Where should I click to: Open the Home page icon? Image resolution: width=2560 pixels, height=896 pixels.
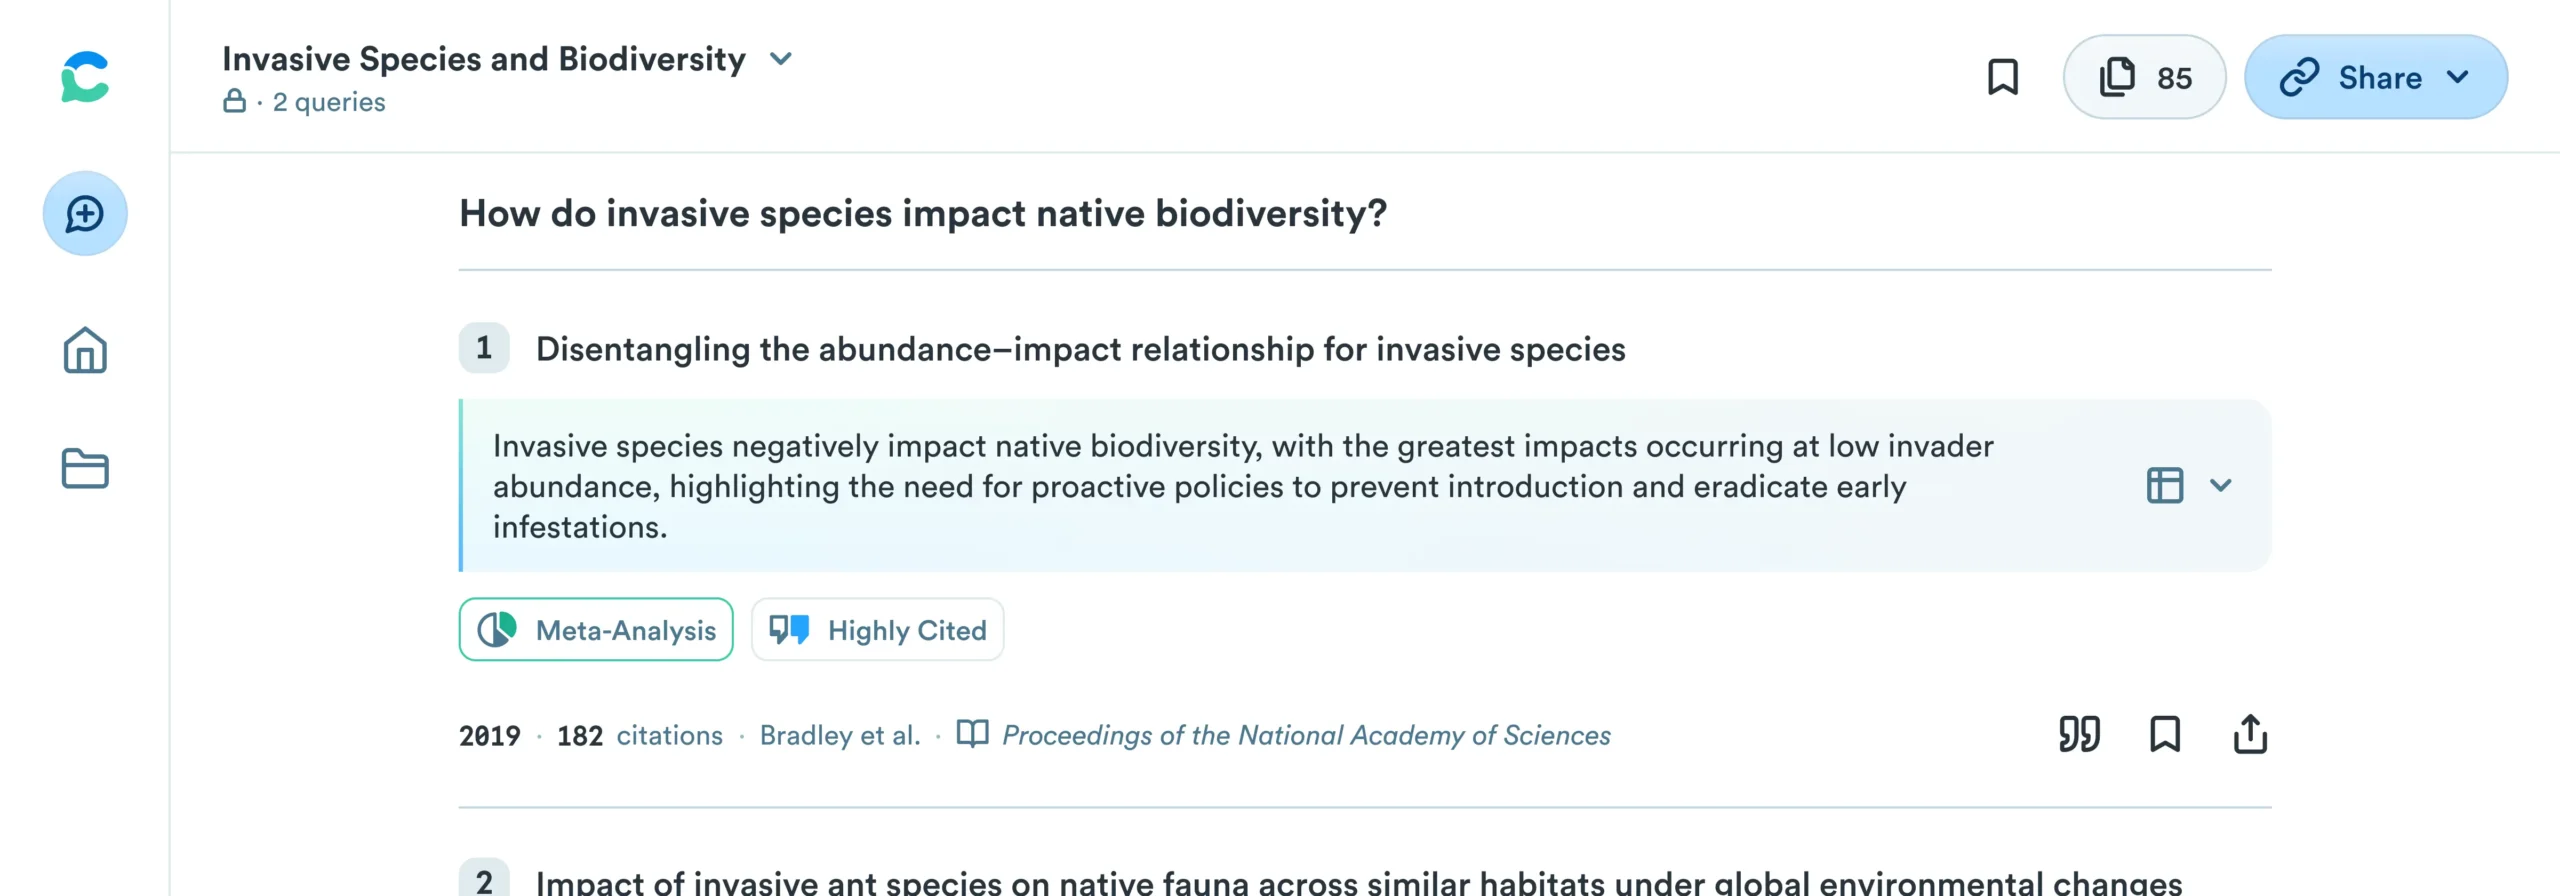pos(85,351)
